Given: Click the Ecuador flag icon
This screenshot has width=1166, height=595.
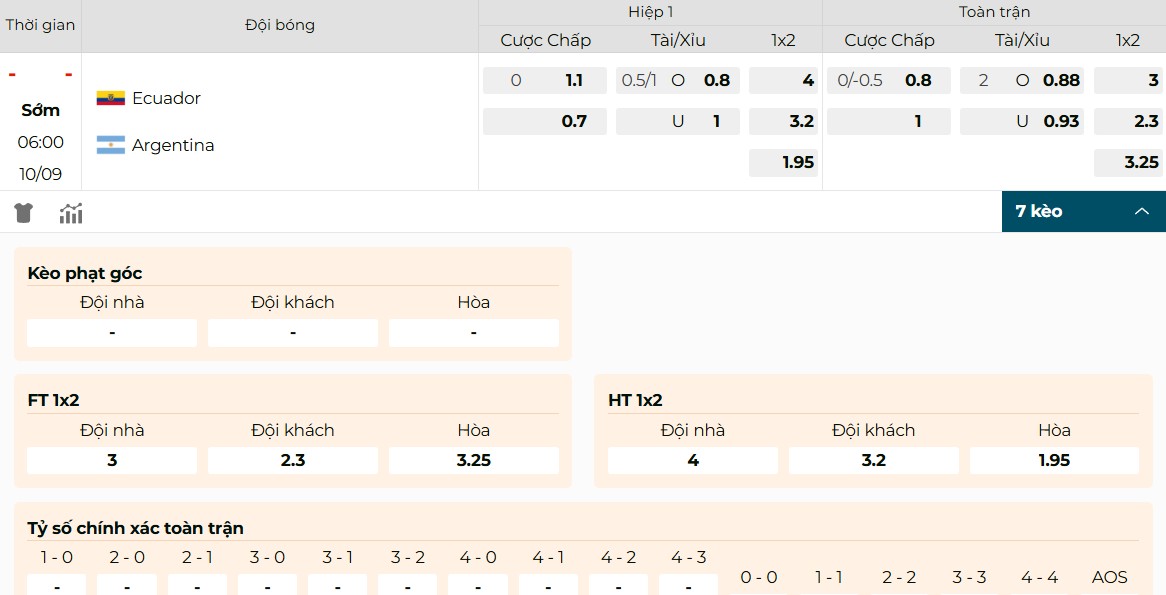Looking at the screenshot, I should (x=110, y=98).
